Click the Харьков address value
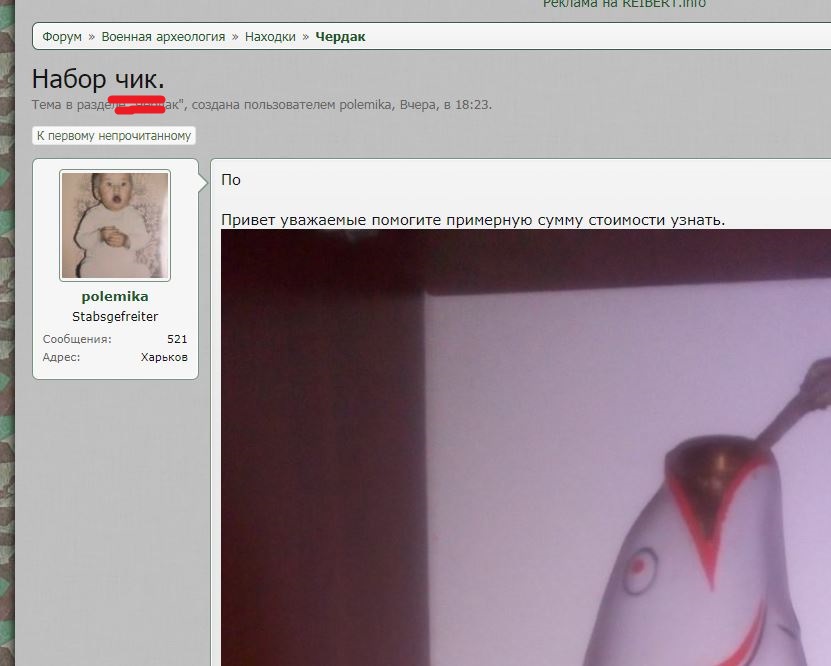Viewport: 831px width, 666px height. [x=164, y=357]
